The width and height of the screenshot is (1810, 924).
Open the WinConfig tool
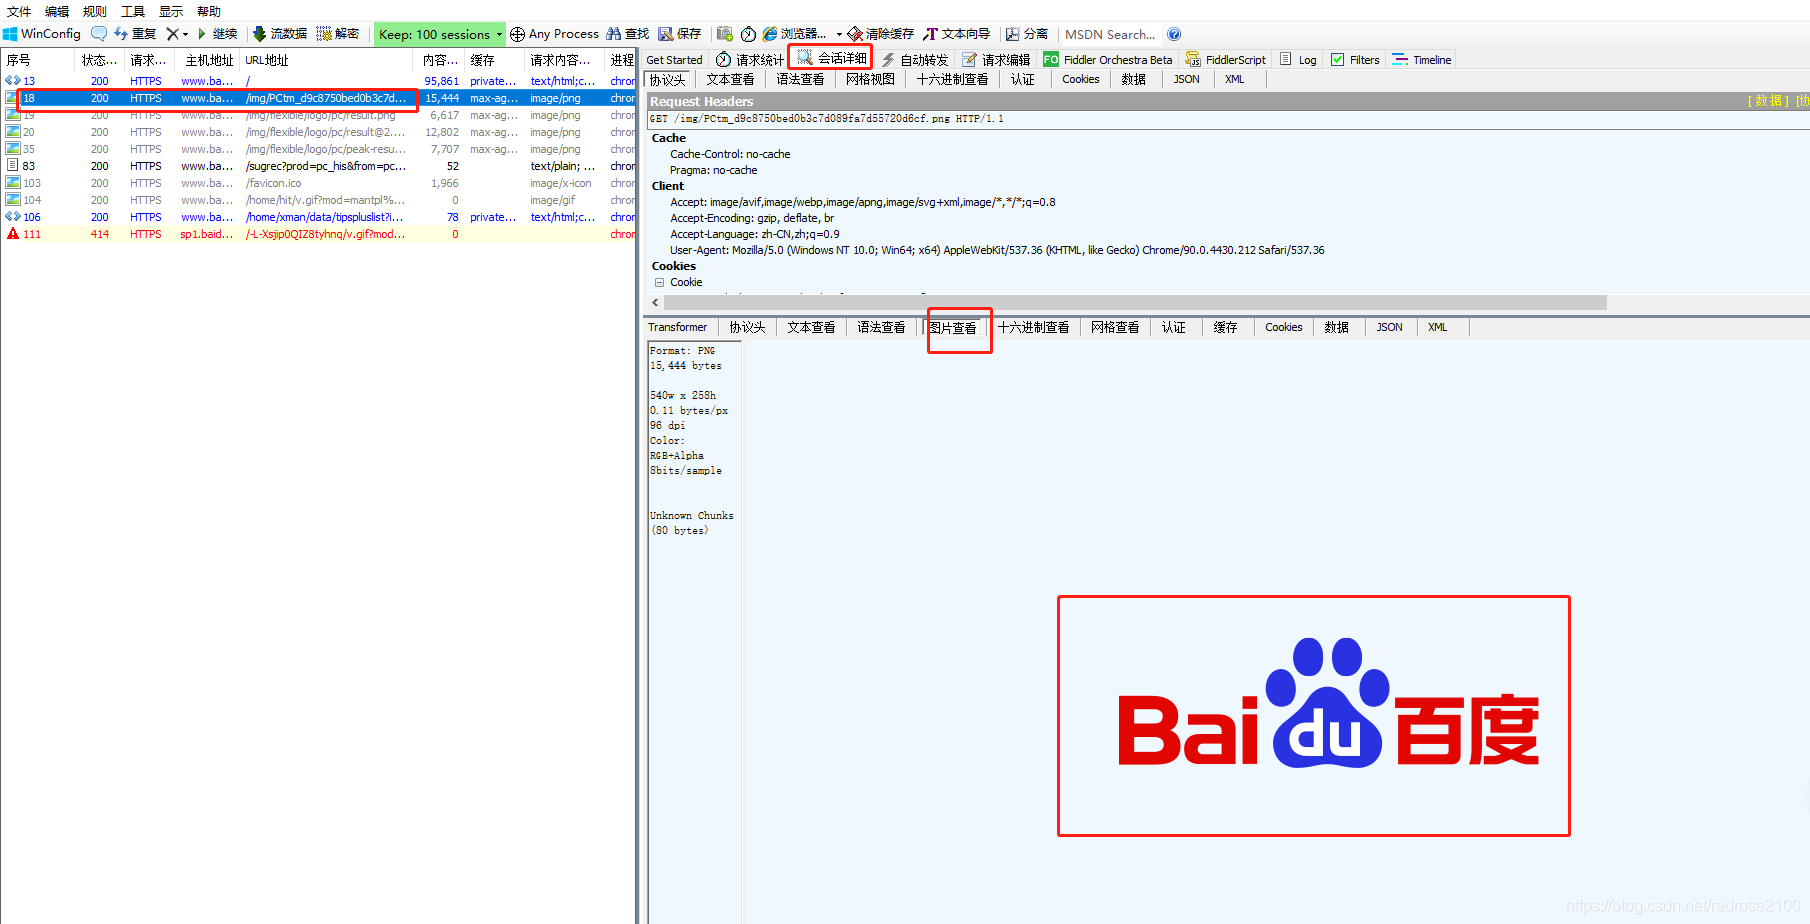pyautogui.click(x=42, y=34)
